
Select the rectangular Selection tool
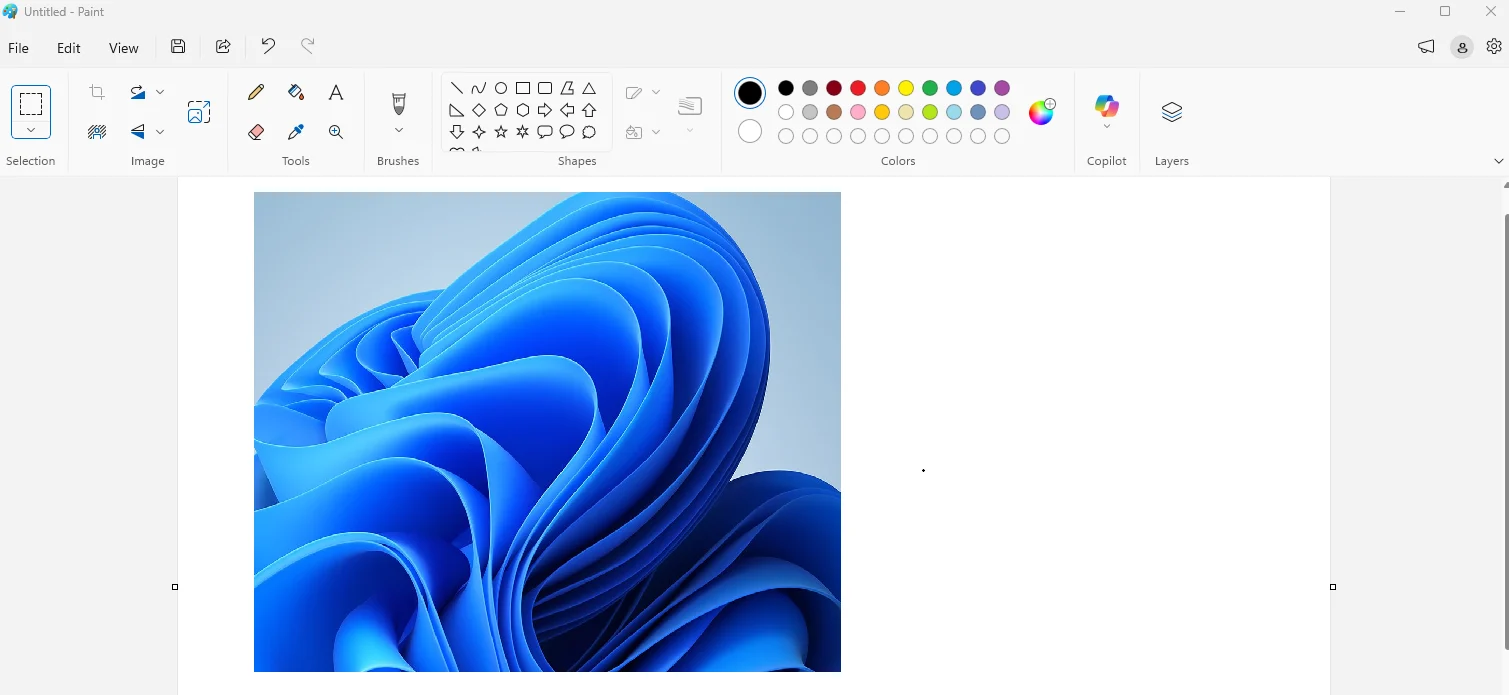(31, 103)
